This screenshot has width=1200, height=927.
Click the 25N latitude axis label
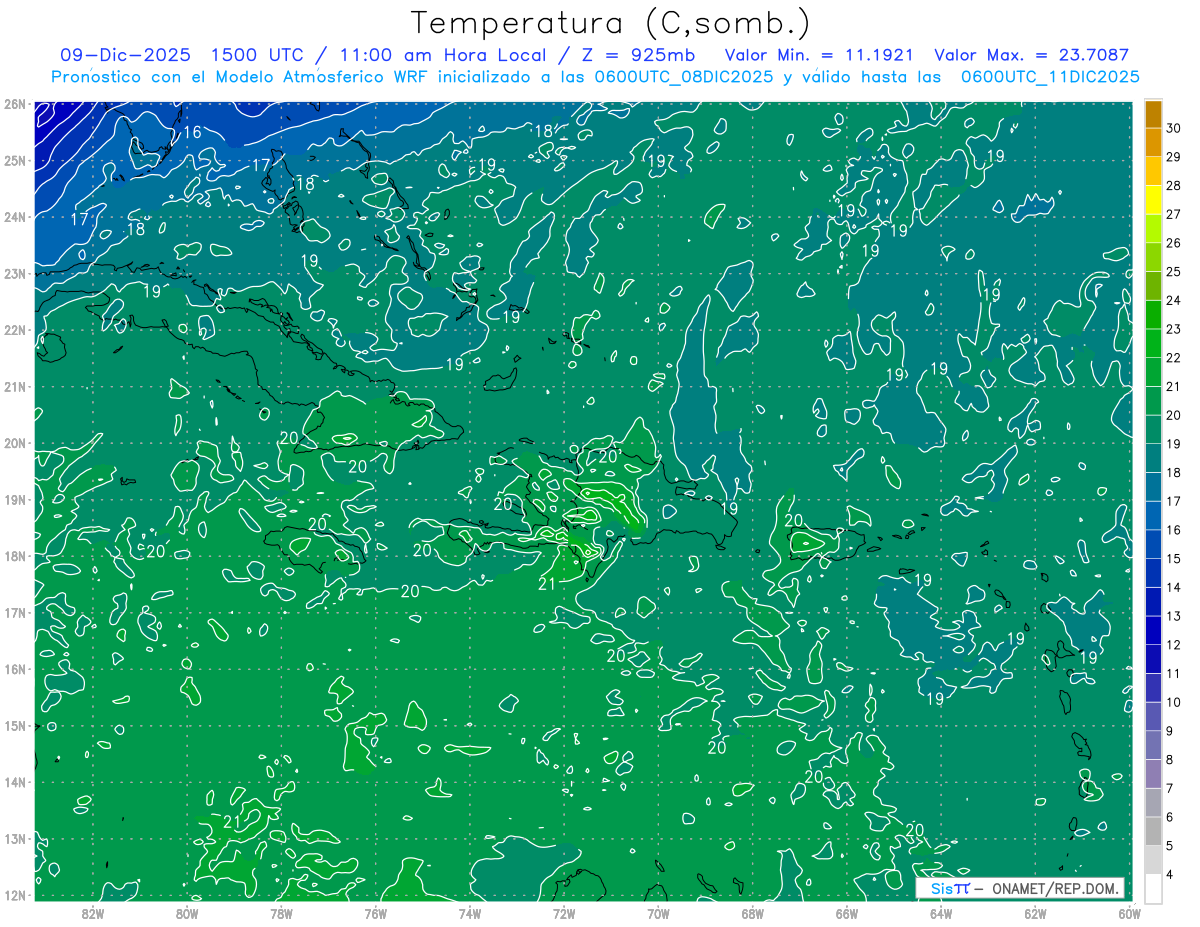(15, 160)
